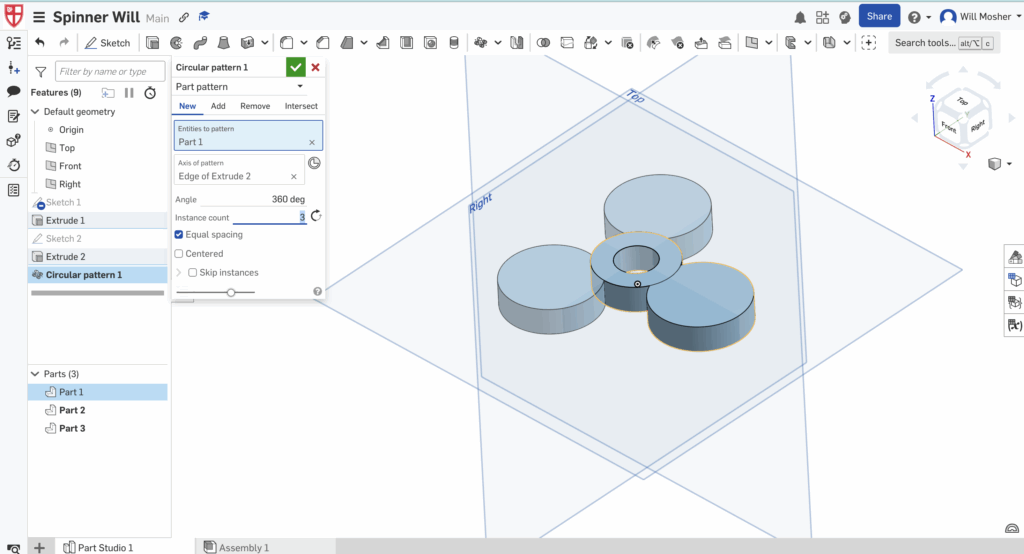
Task: Open notifications bell icon
Action: (800, 17)
